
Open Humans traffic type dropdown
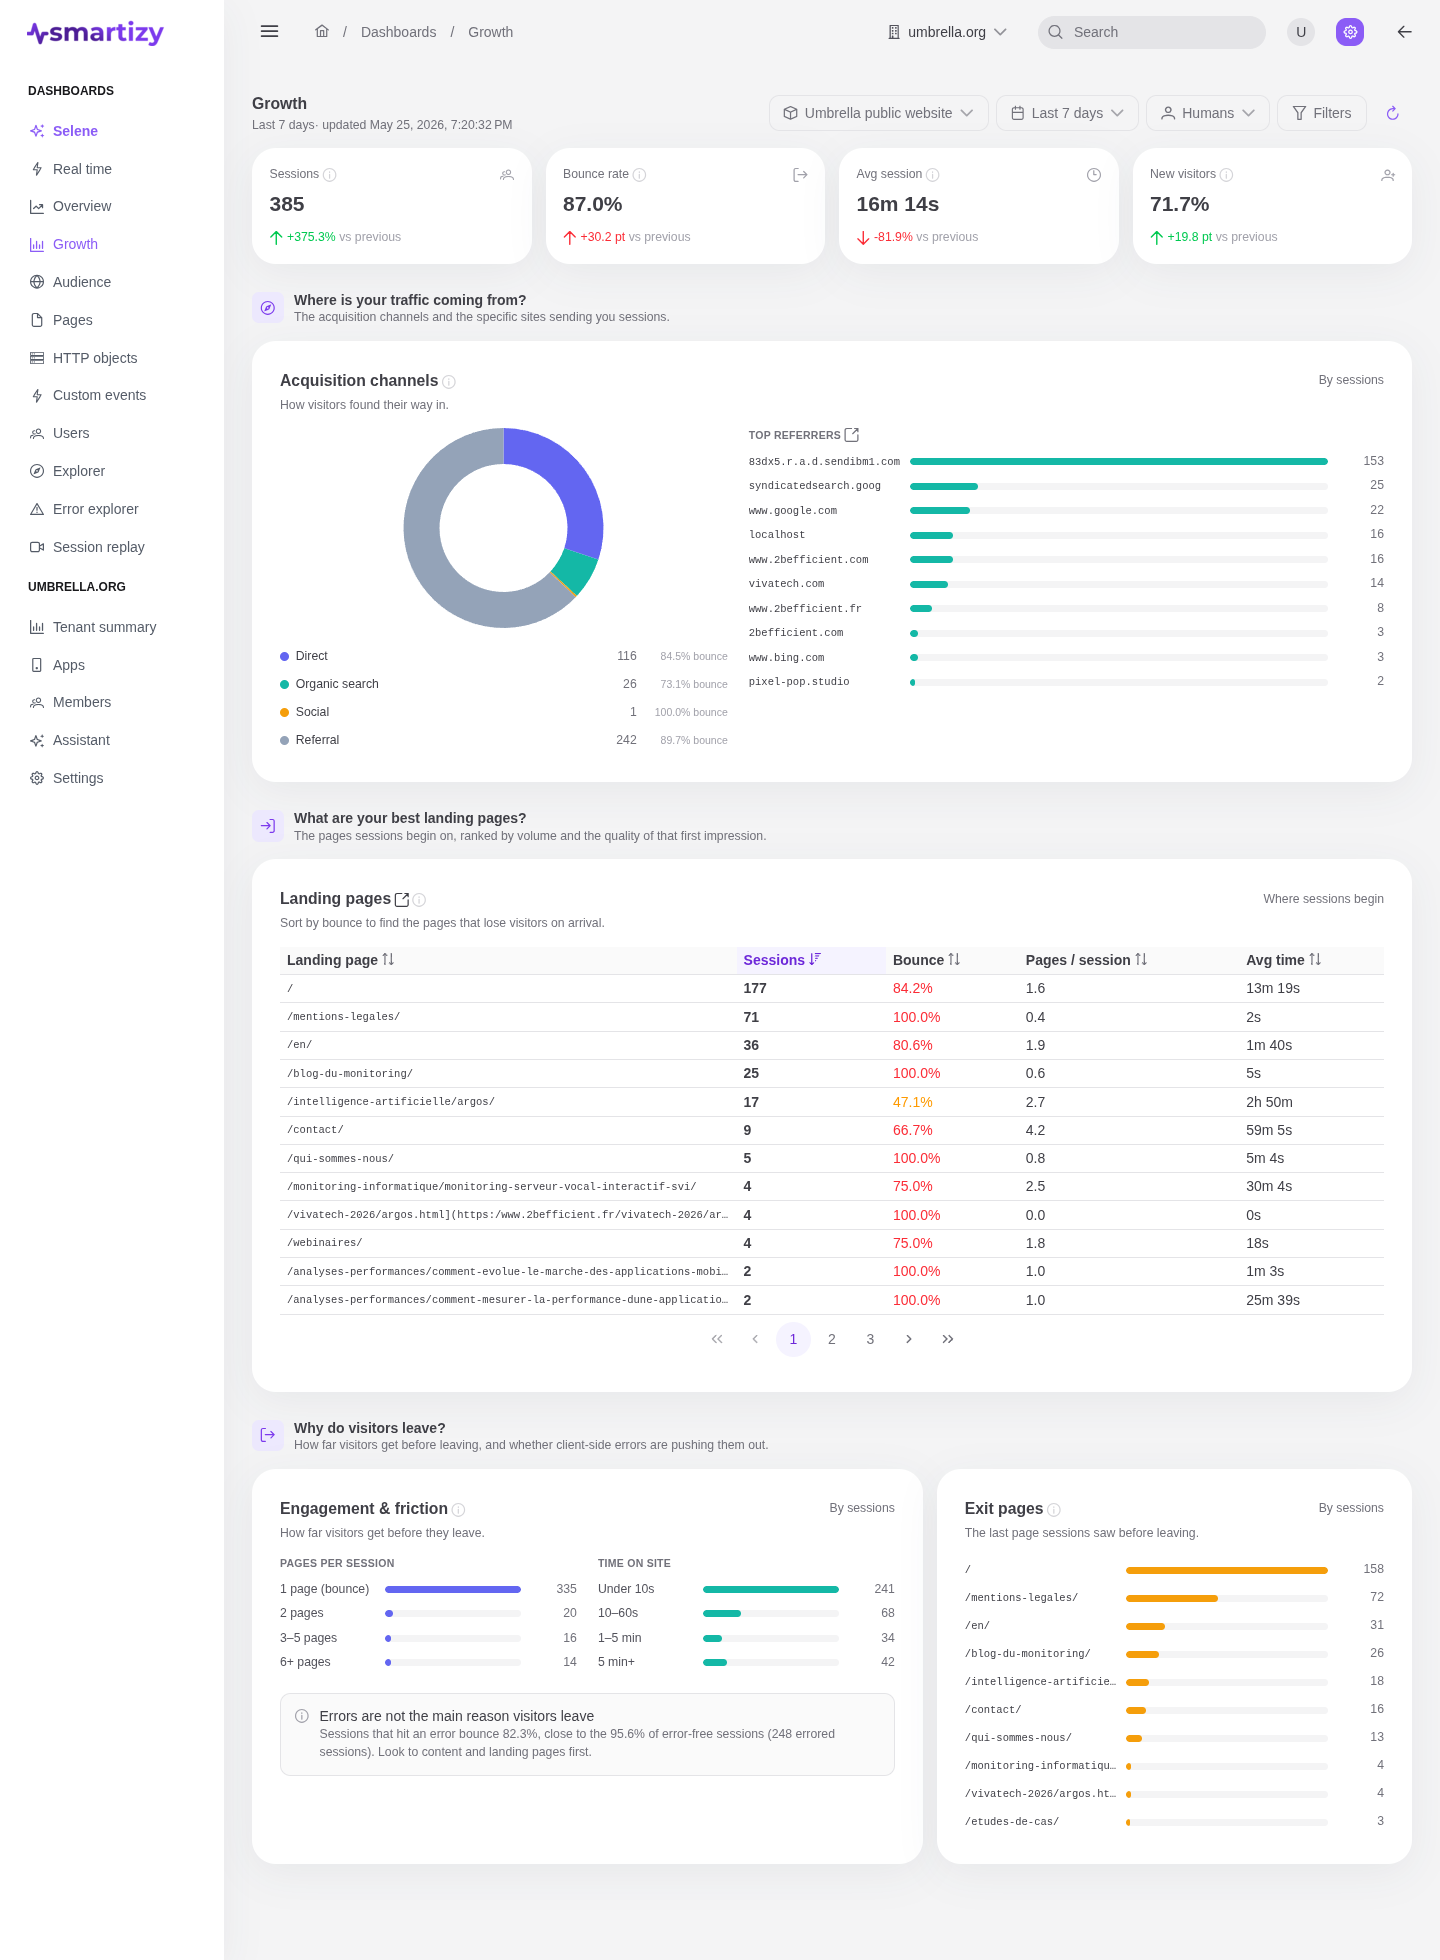tap(1208, 113)
